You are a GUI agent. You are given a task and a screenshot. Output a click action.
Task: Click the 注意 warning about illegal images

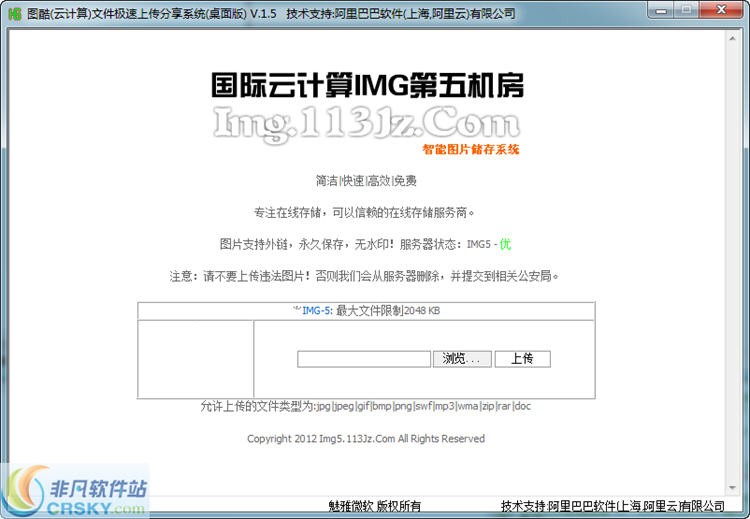coord(364,276)
